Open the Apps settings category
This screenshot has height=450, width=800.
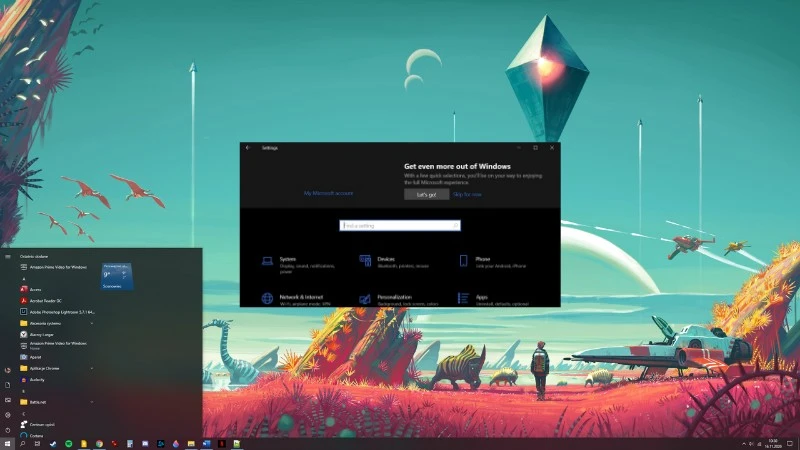(x=493, y=299)
